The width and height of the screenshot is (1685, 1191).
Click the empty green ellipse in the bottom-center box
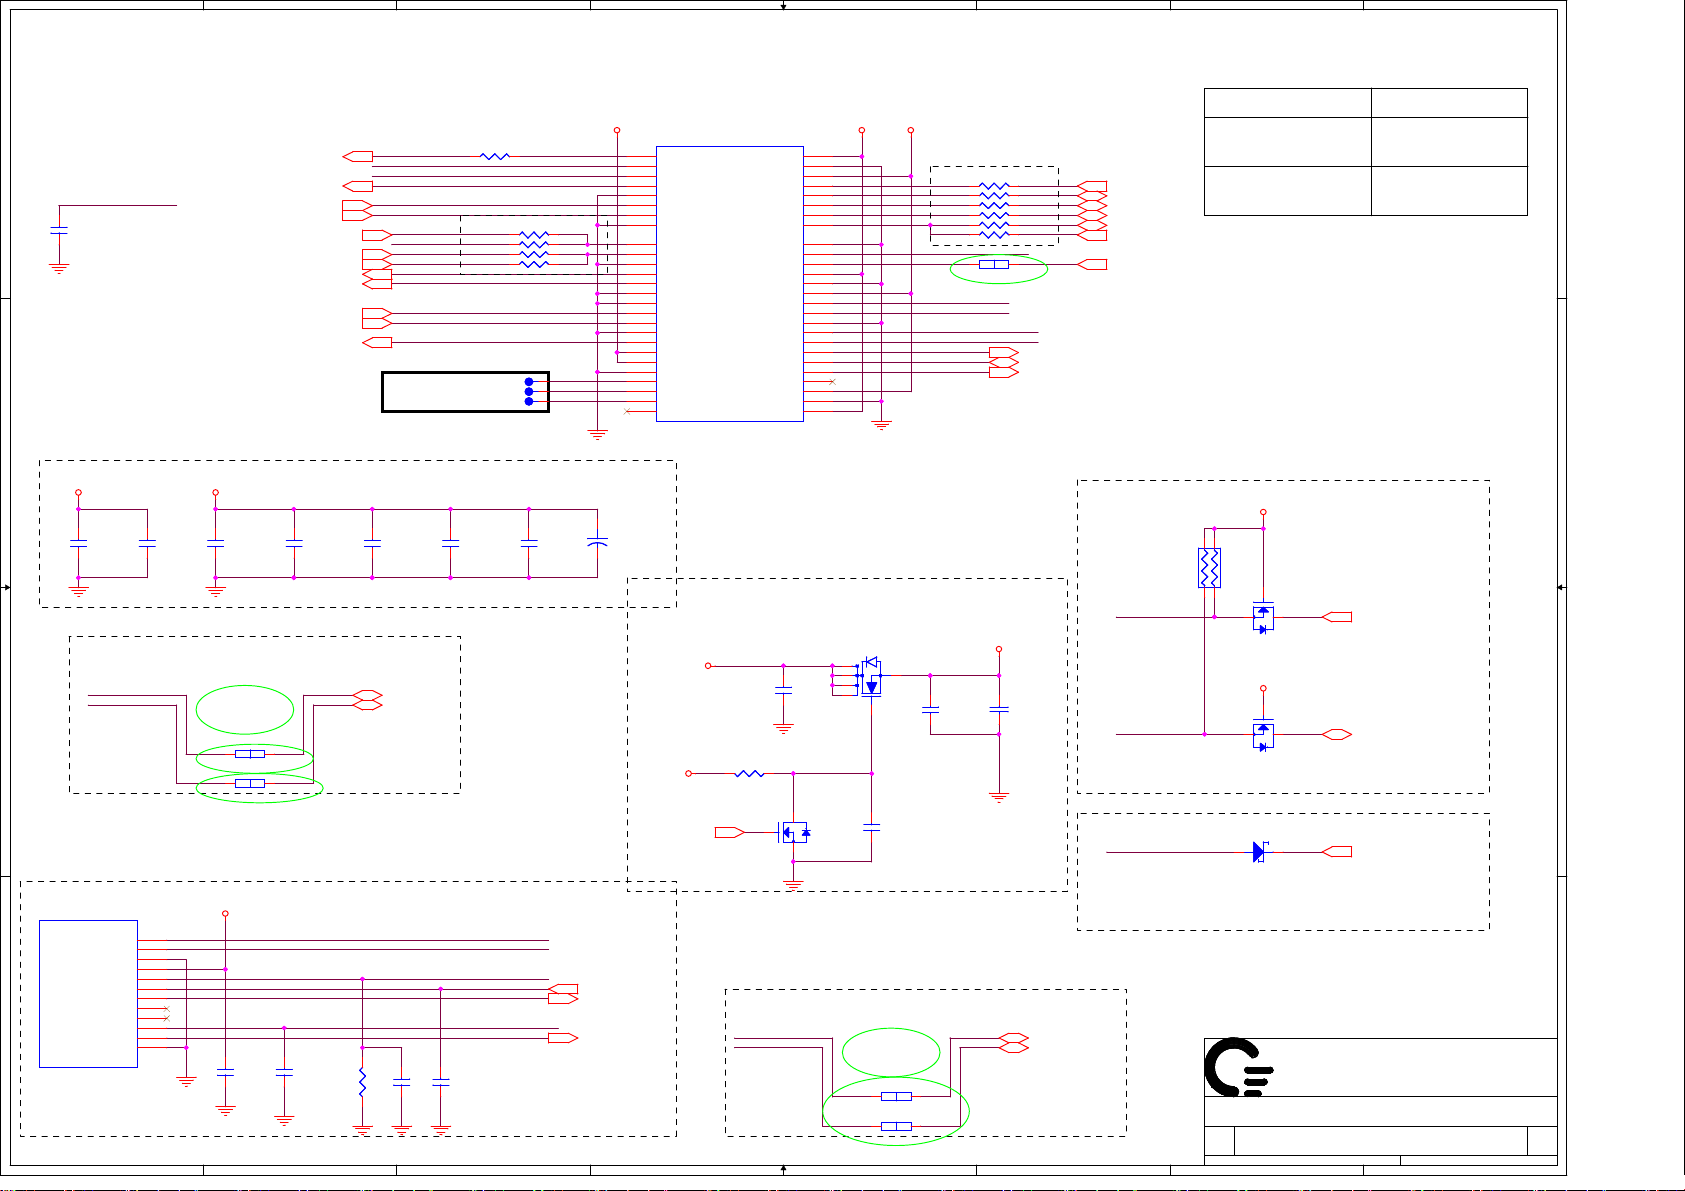(891, 1053)
